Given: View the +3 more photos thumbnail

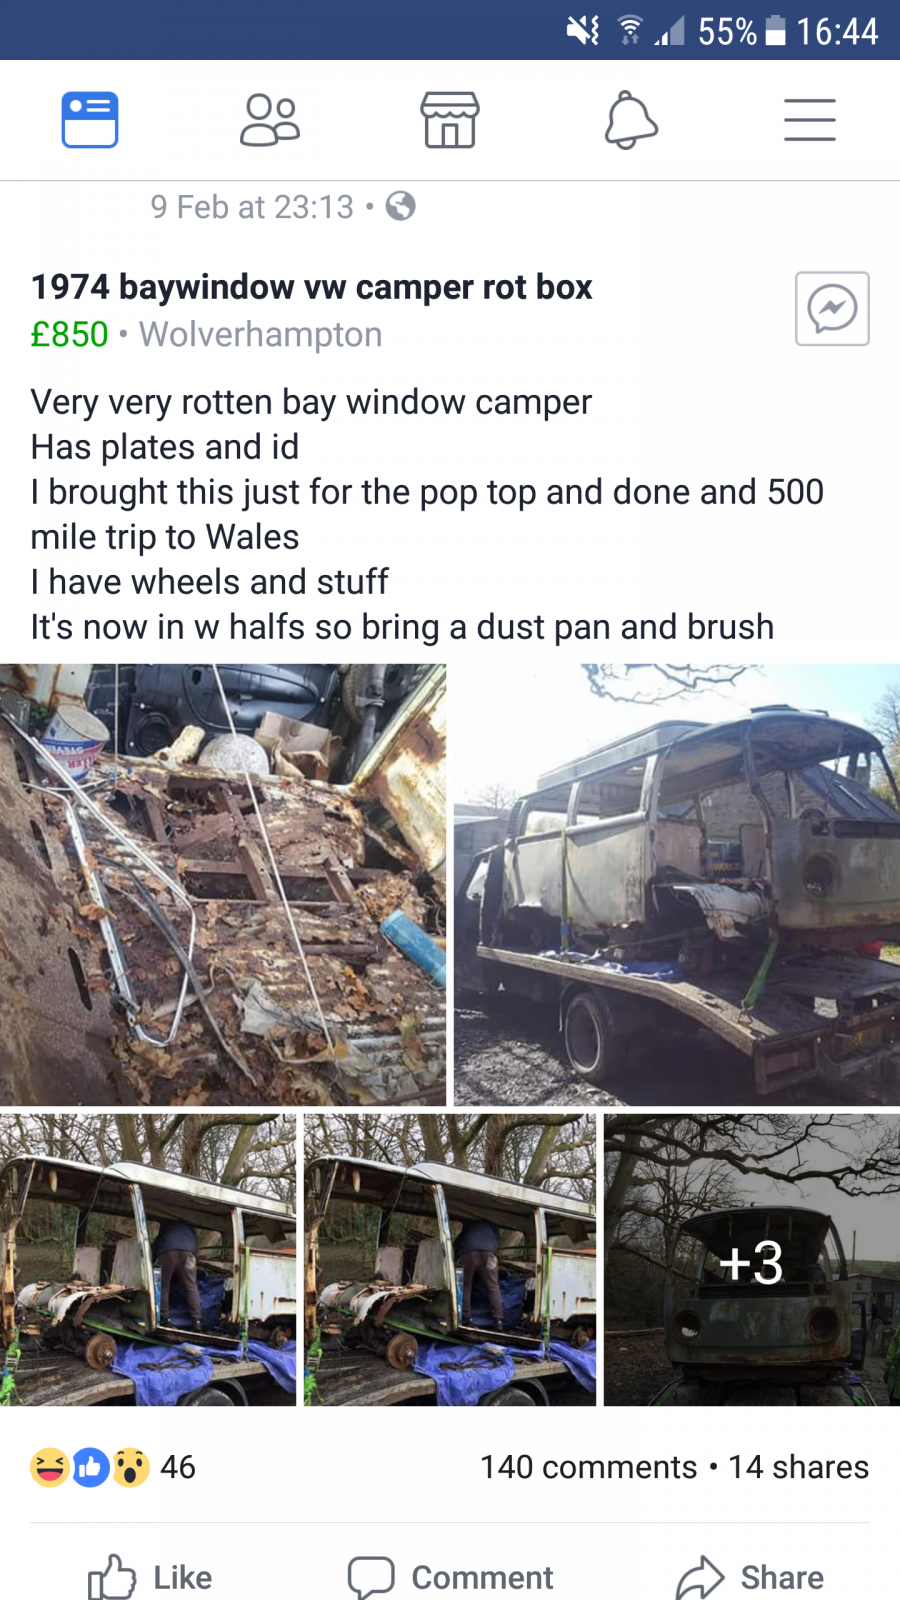Looking at the screenshot, I should point(752,1260).
